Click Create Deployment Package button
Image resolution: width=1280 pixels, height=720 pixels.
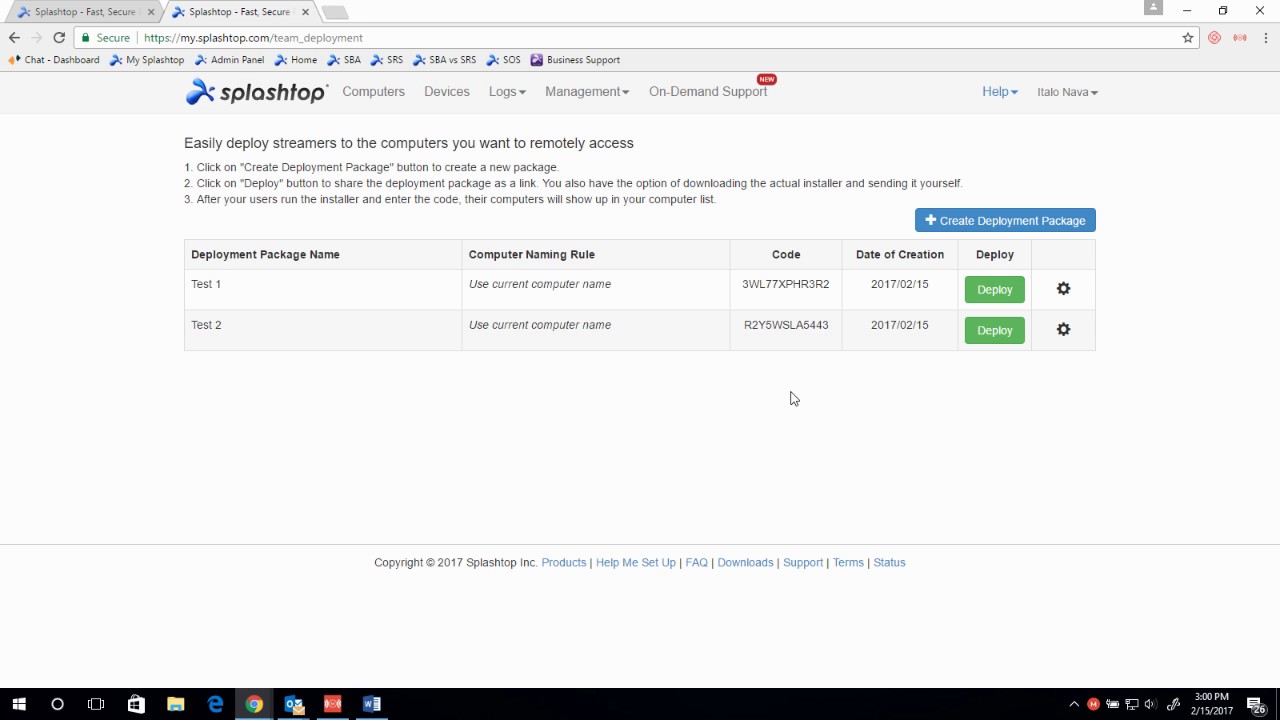[x=1005, y=220]
